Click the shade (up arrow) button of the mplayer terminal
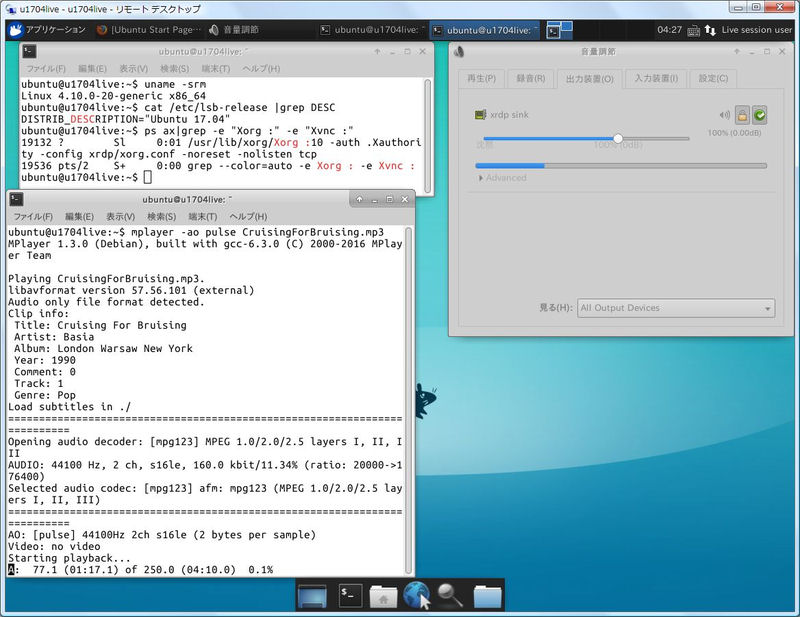This screenshot has height=617, width=800. pos(359,199)
